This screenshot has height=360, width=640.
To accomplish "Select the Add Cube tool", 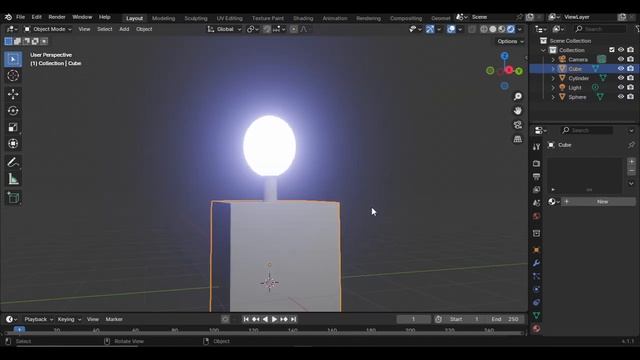I will [13, 198].
